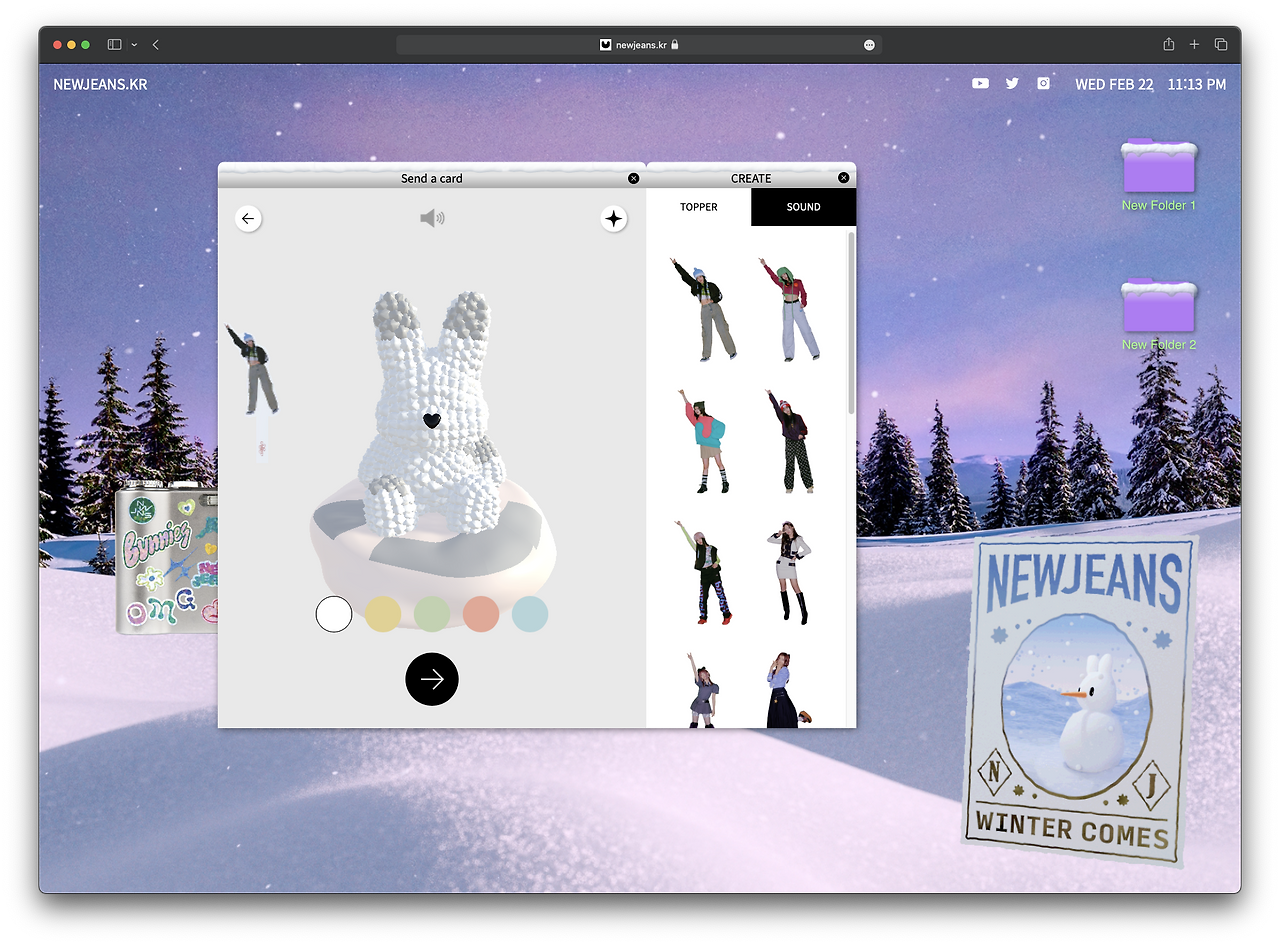Click the NEWJEANS.KR logo text

100,84
